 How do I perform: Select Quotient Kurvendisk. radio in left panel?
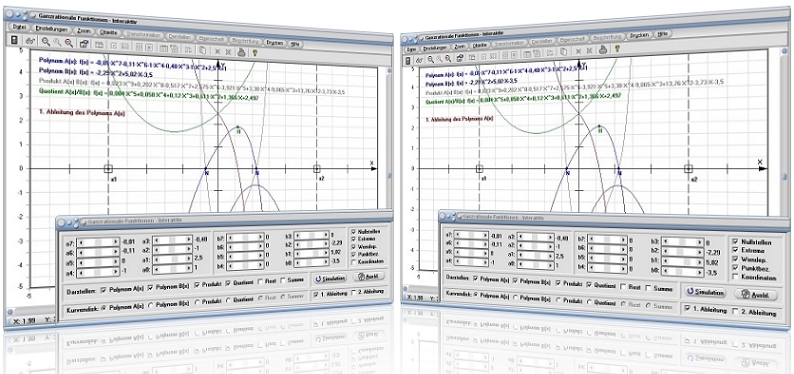click(228, 300)
